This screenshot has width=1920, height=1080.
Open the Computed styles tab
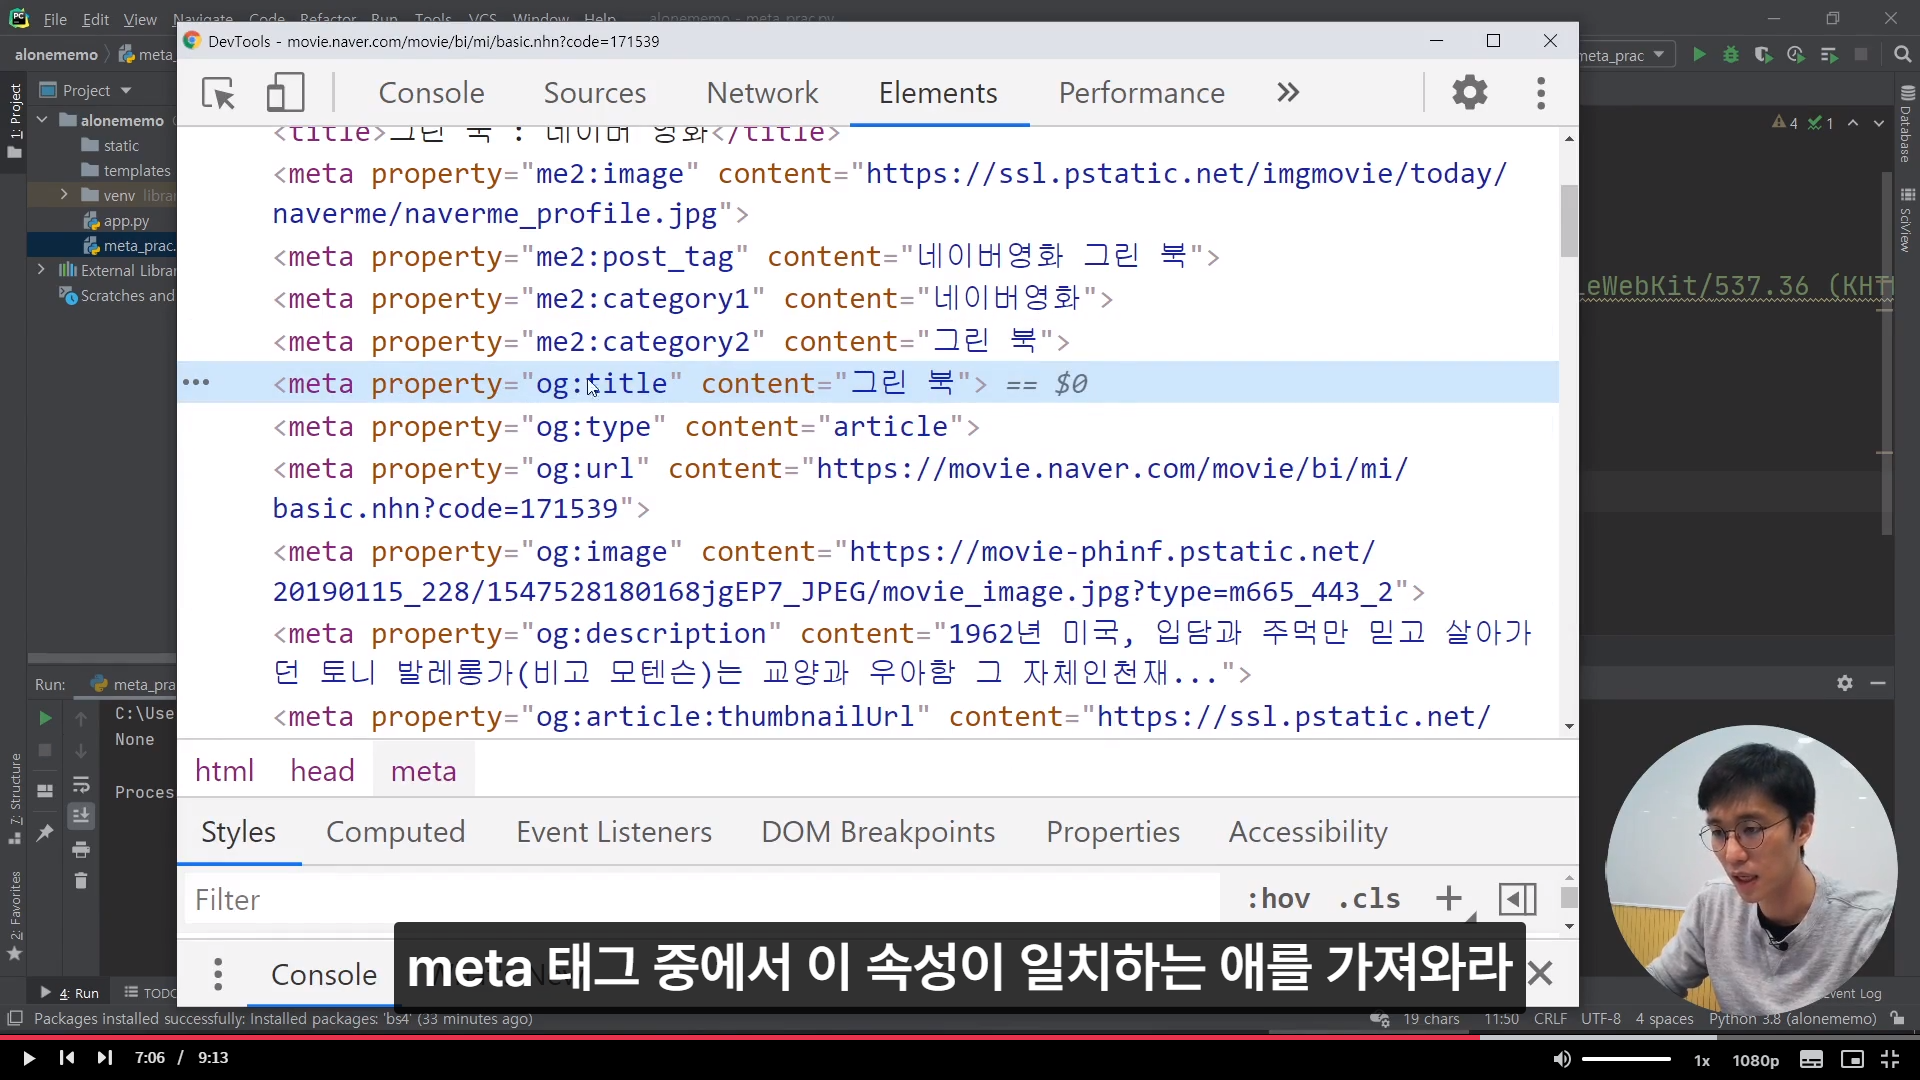(395, 832)
